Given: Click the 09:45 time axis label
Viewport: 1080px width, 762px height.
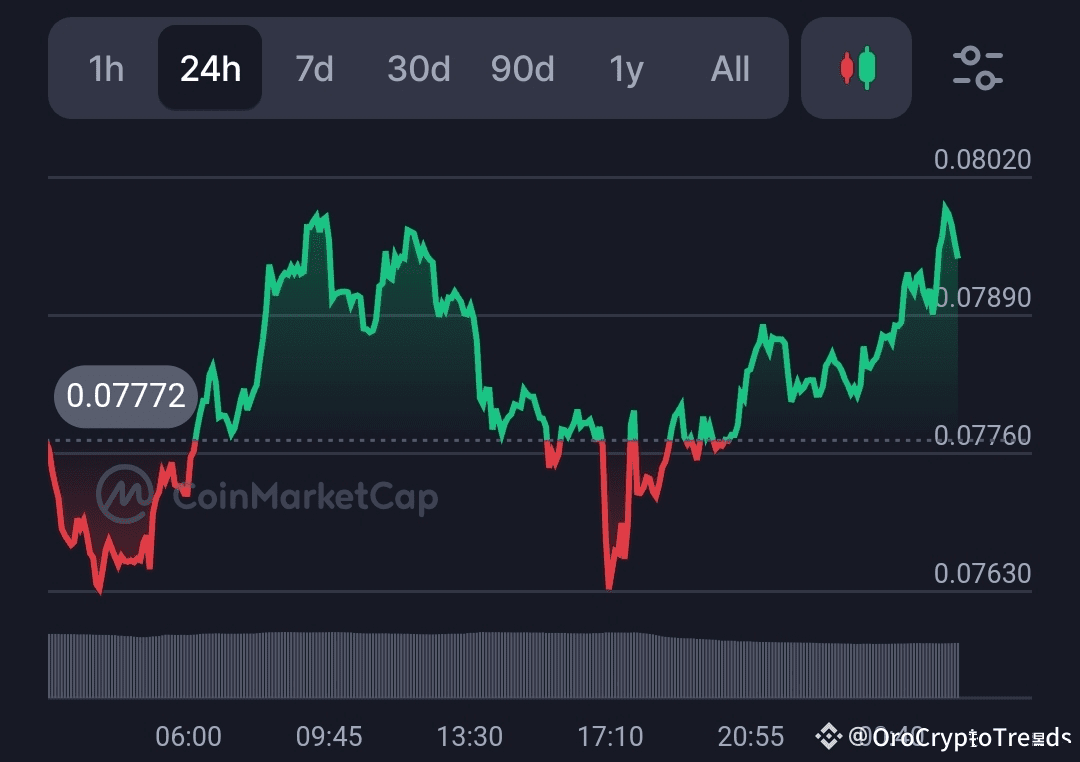Looking at the screenshot, I should tap(329, 737).
